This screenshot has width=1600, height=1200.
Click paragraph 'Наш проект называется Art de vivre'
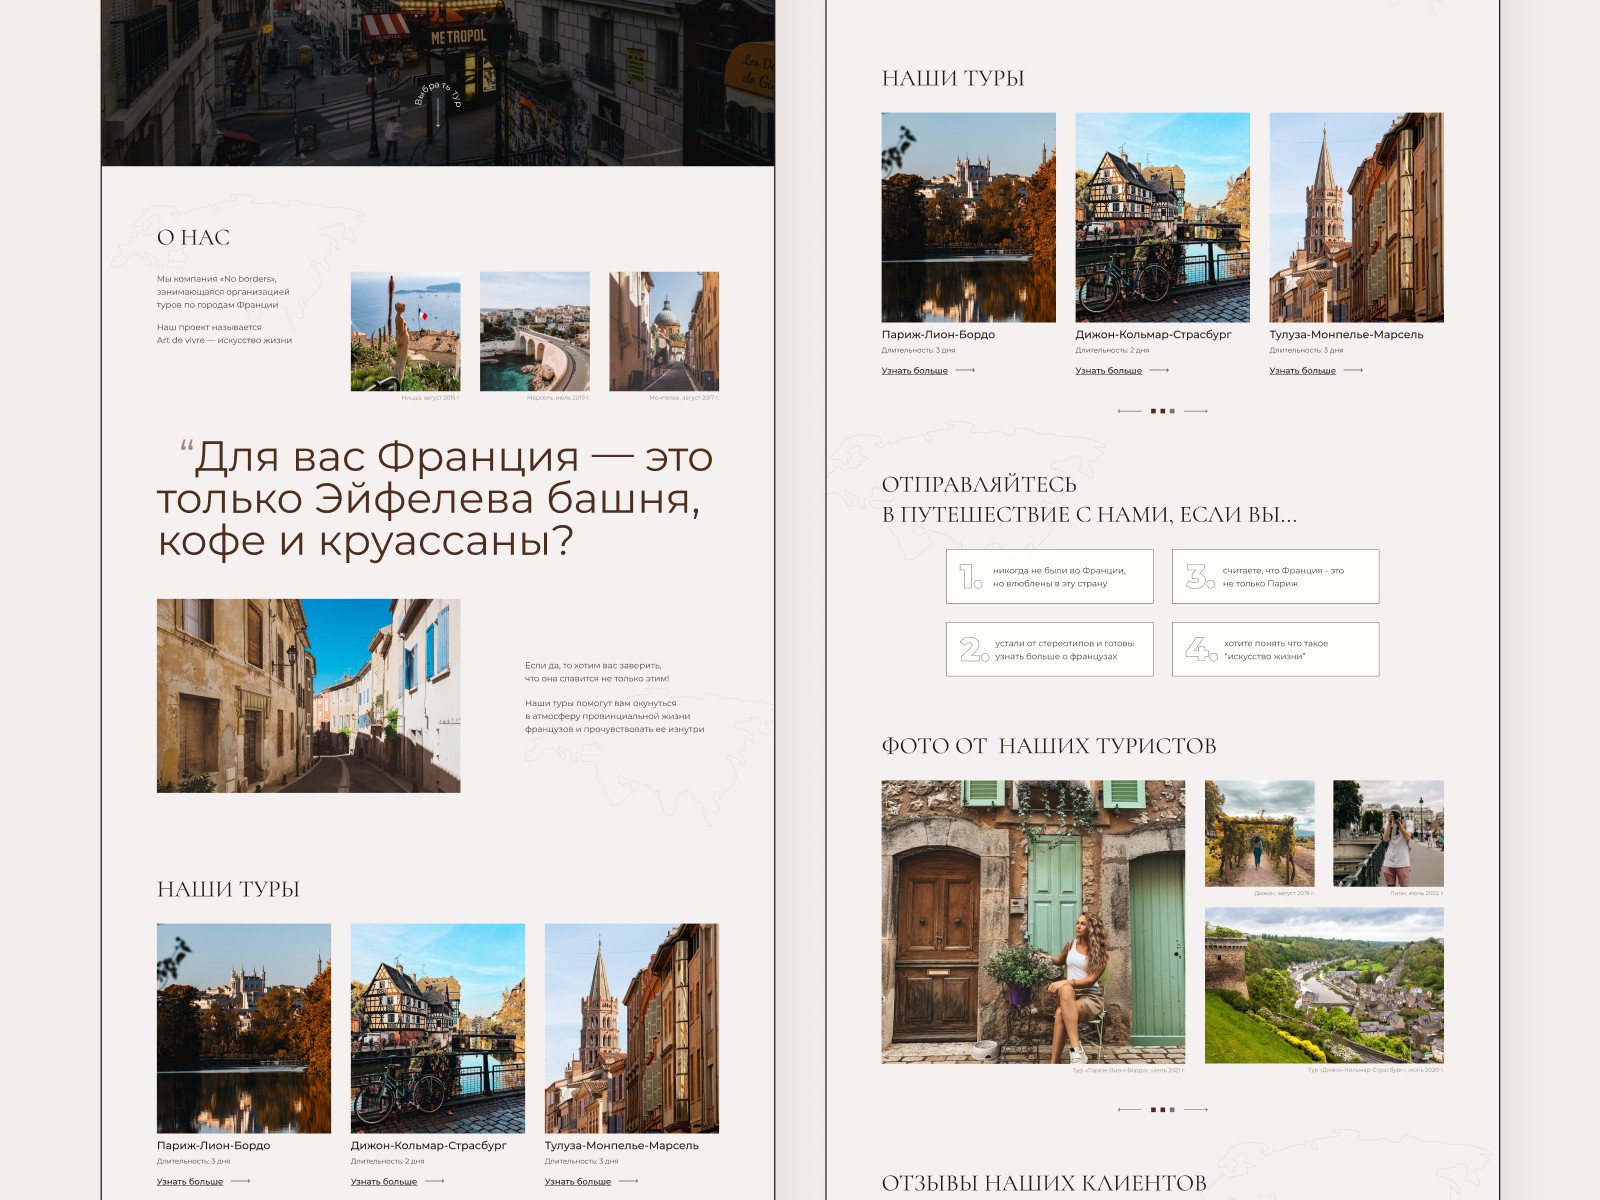click(224, 334)
